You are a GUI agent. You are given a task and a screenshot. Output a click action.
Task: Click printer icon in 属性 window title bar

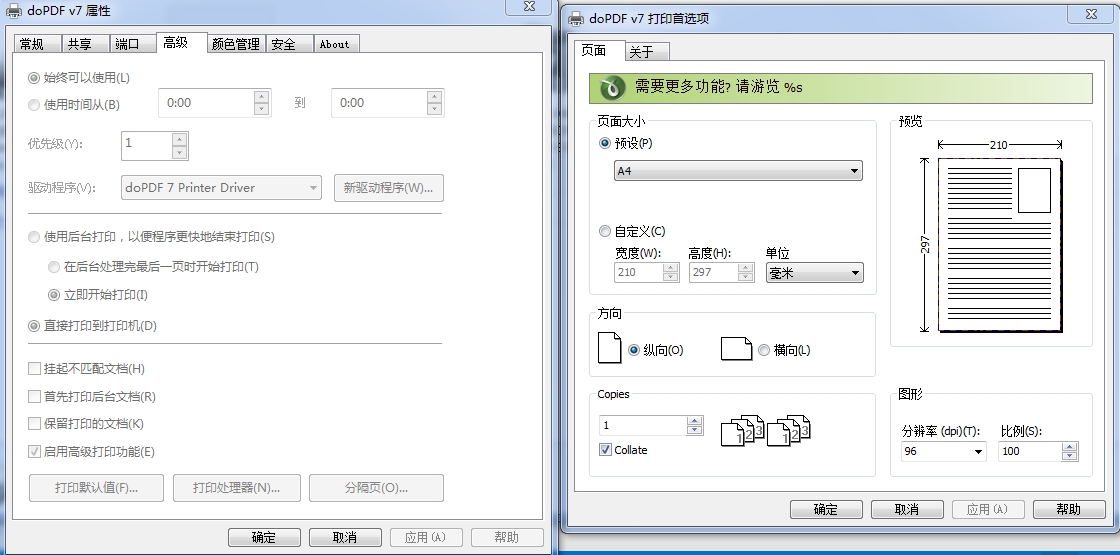pyautogui.click(x=14, y=11)
